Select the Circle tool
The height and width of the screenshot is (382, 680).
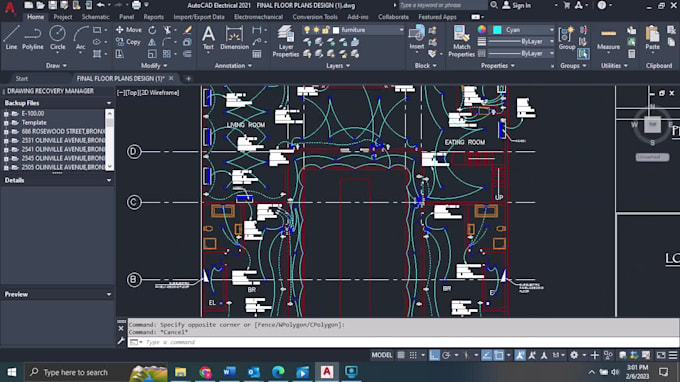(57, 38)
